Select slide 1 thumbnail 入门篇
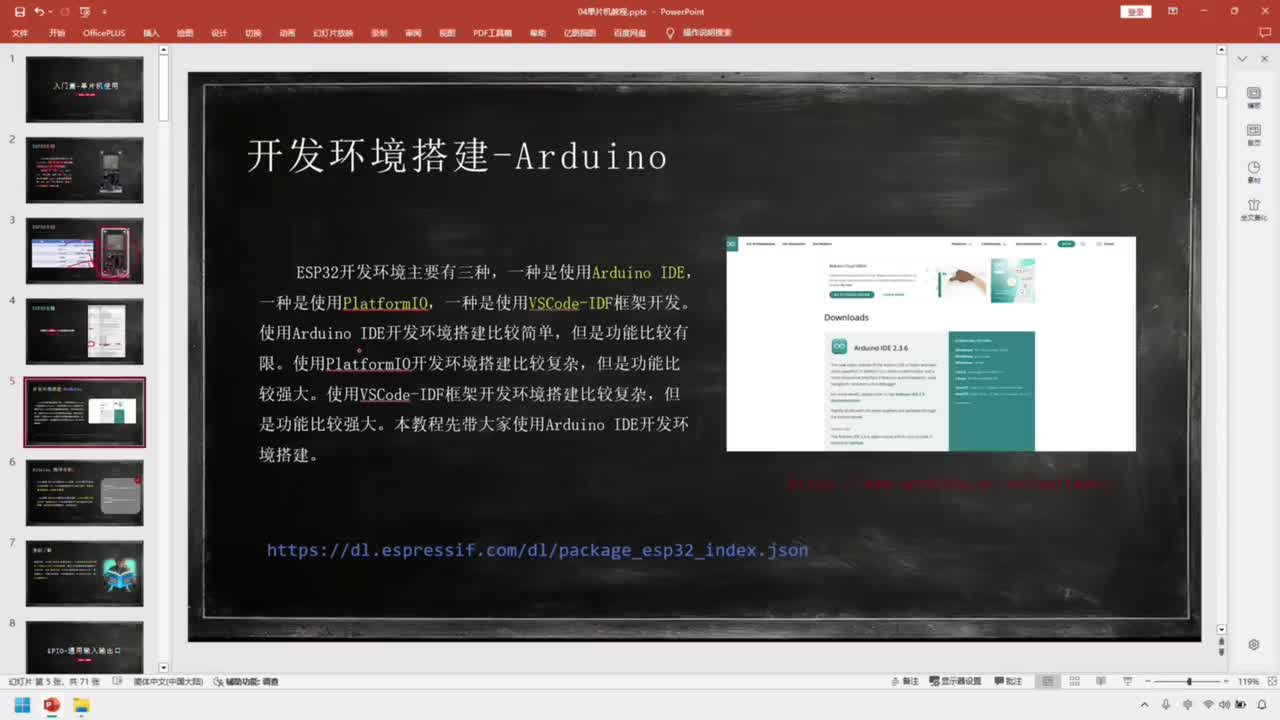This screenshot has height=720, width=1280. pyautogui.click(x=85, y=89)
